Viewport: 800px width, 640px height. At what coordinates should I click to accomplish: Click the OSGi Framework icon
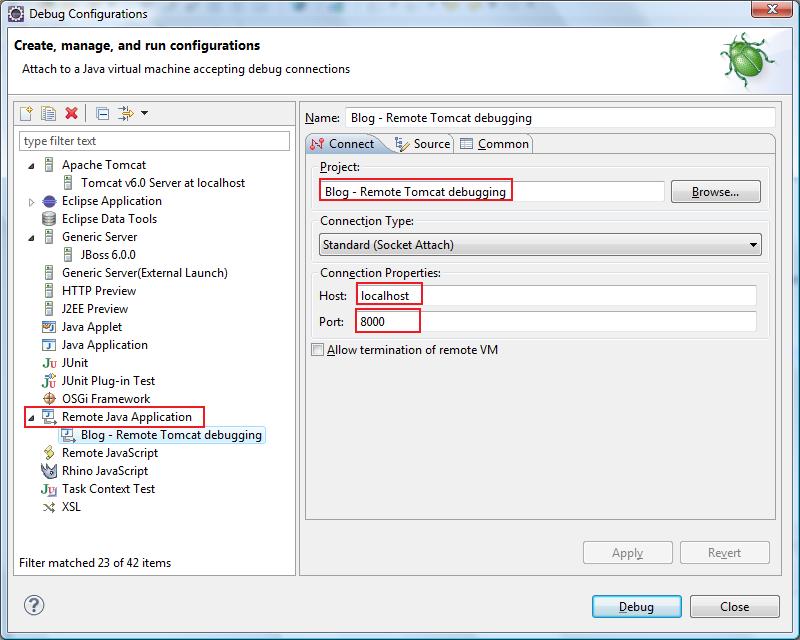(x=49, y=399)
